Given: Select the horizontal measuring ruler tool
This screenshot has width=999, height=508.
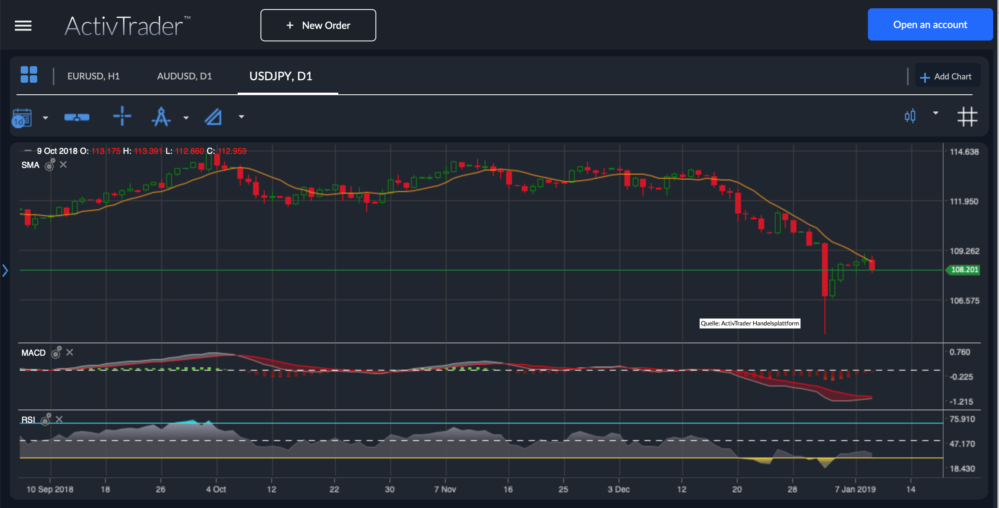Looking at the screenshot, I should [77, 117].
